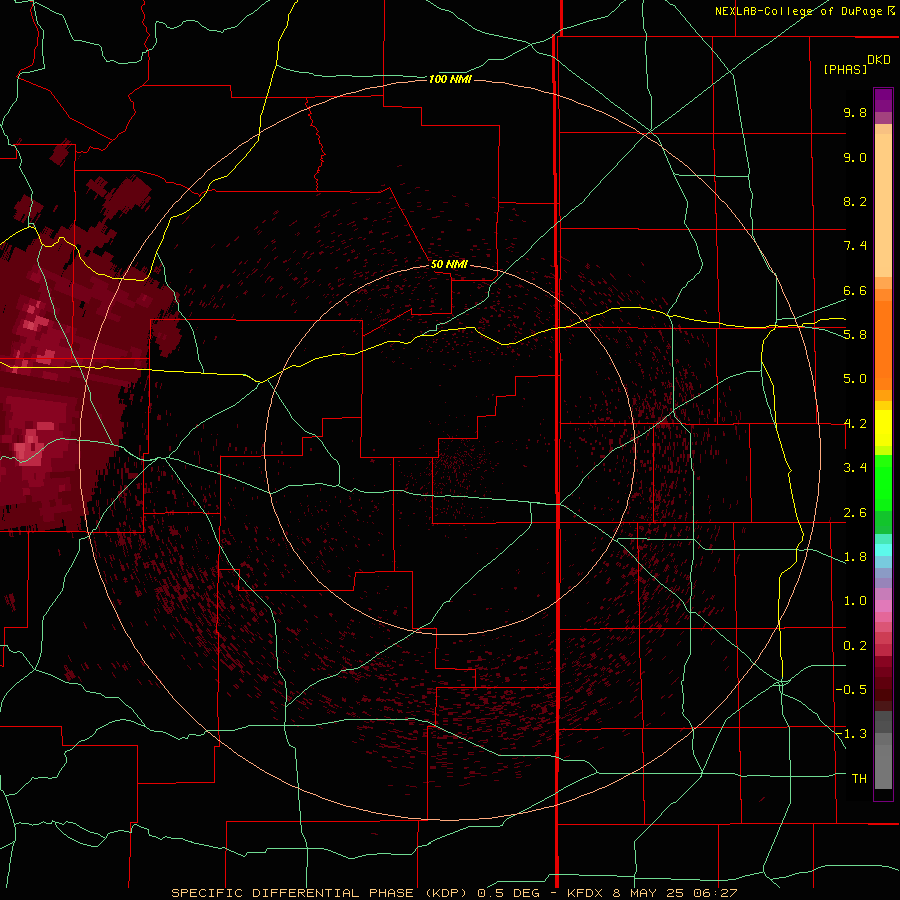Click the 8.2 value on the legend
900x900 pixels.
[855, 201]
